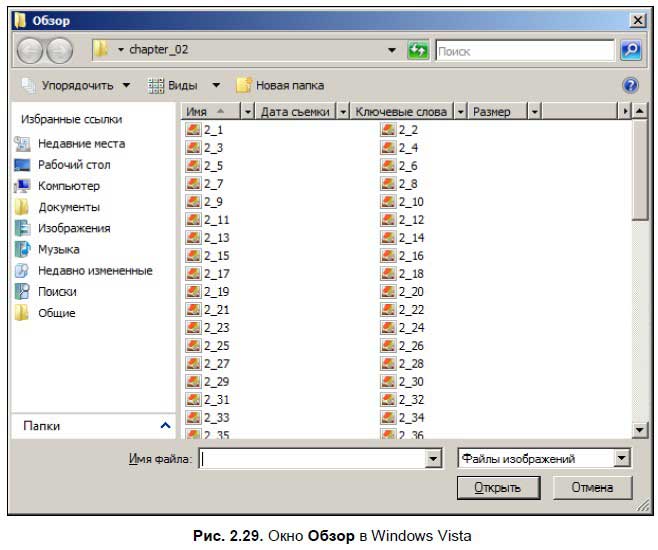658x550 pixels.
Task: Select file name 2_28
Action: (411, 363)
